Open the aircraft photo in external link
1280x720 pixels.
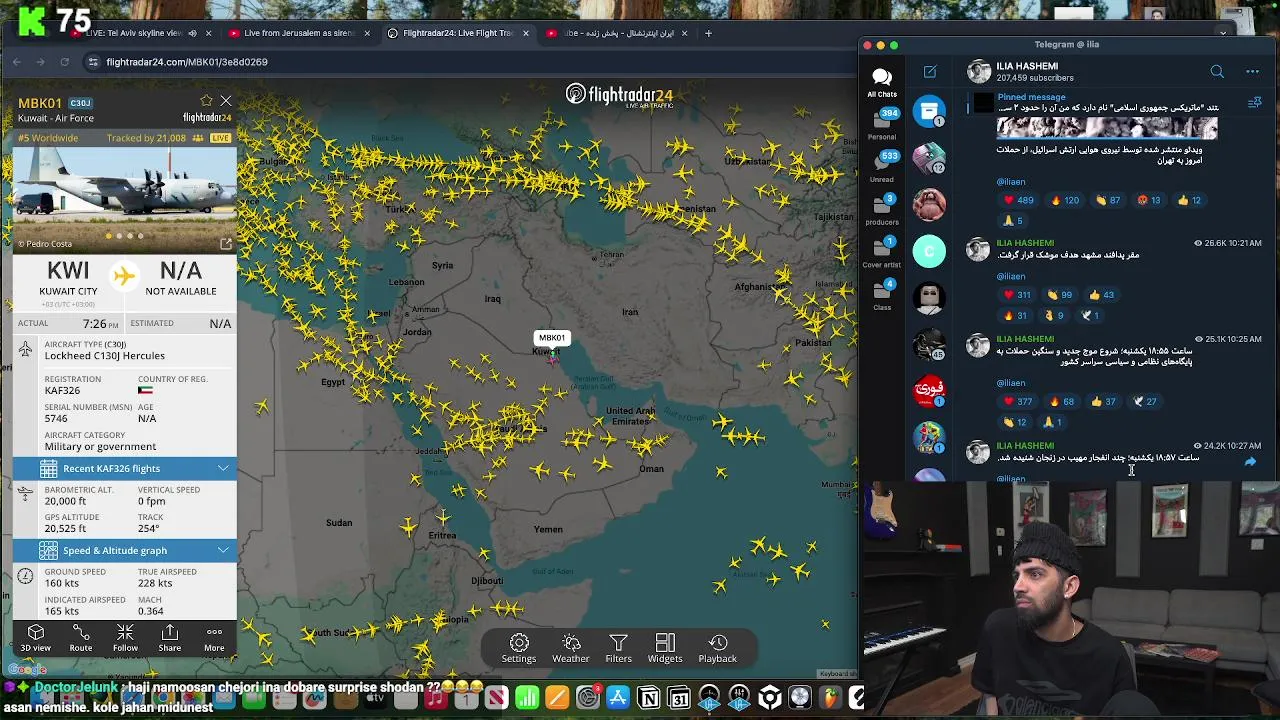[x=226, y=244]
